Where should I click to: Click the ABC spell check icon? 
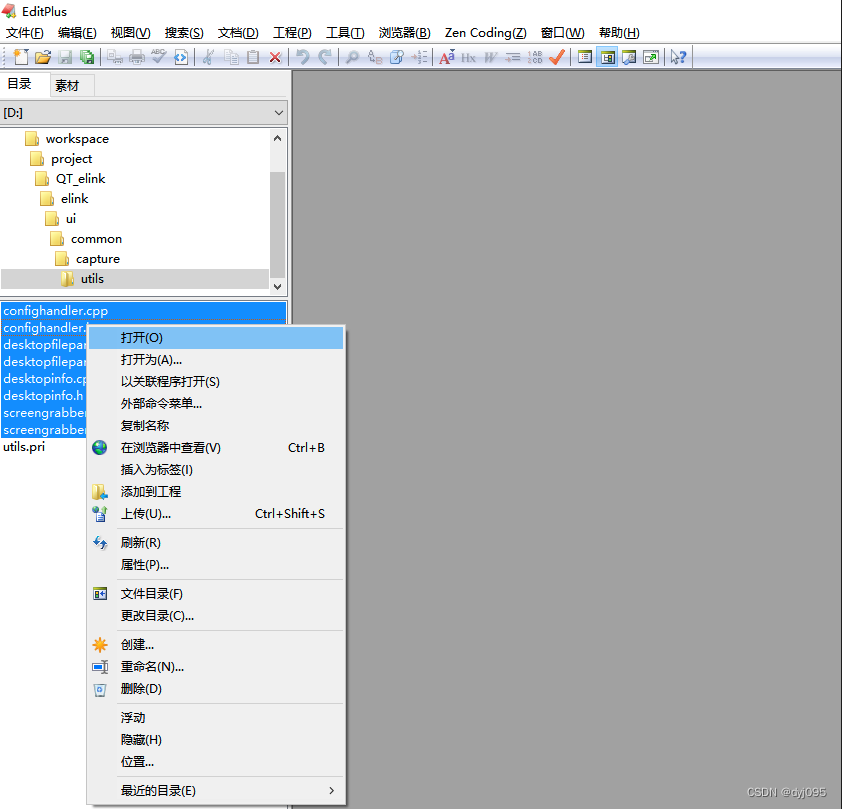point(158,56)
